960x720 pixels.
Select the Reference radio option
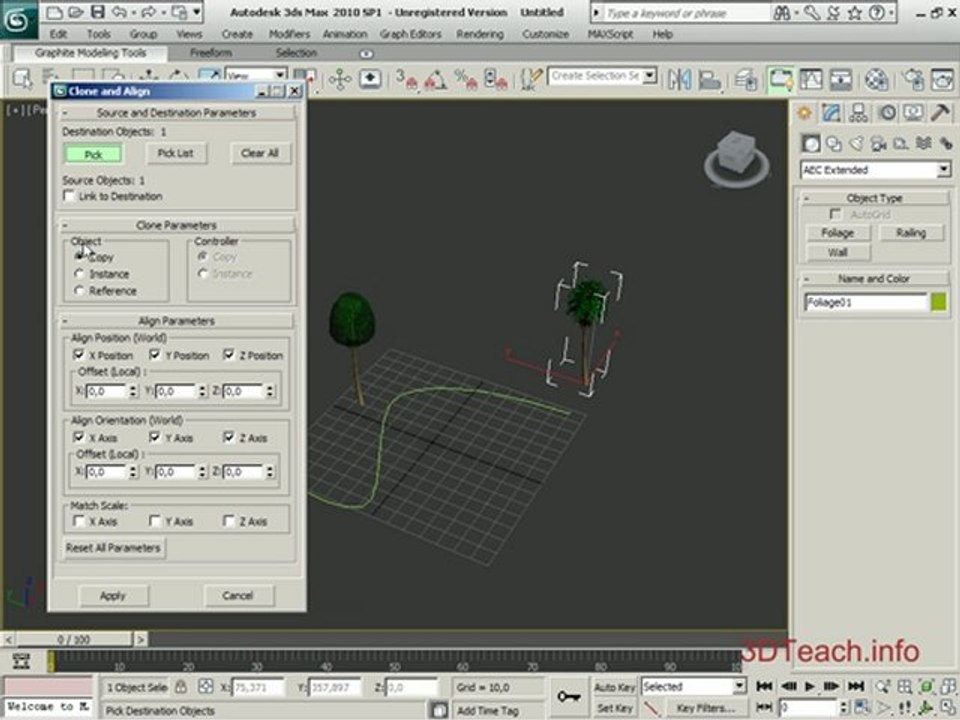[x=80, y=291]
